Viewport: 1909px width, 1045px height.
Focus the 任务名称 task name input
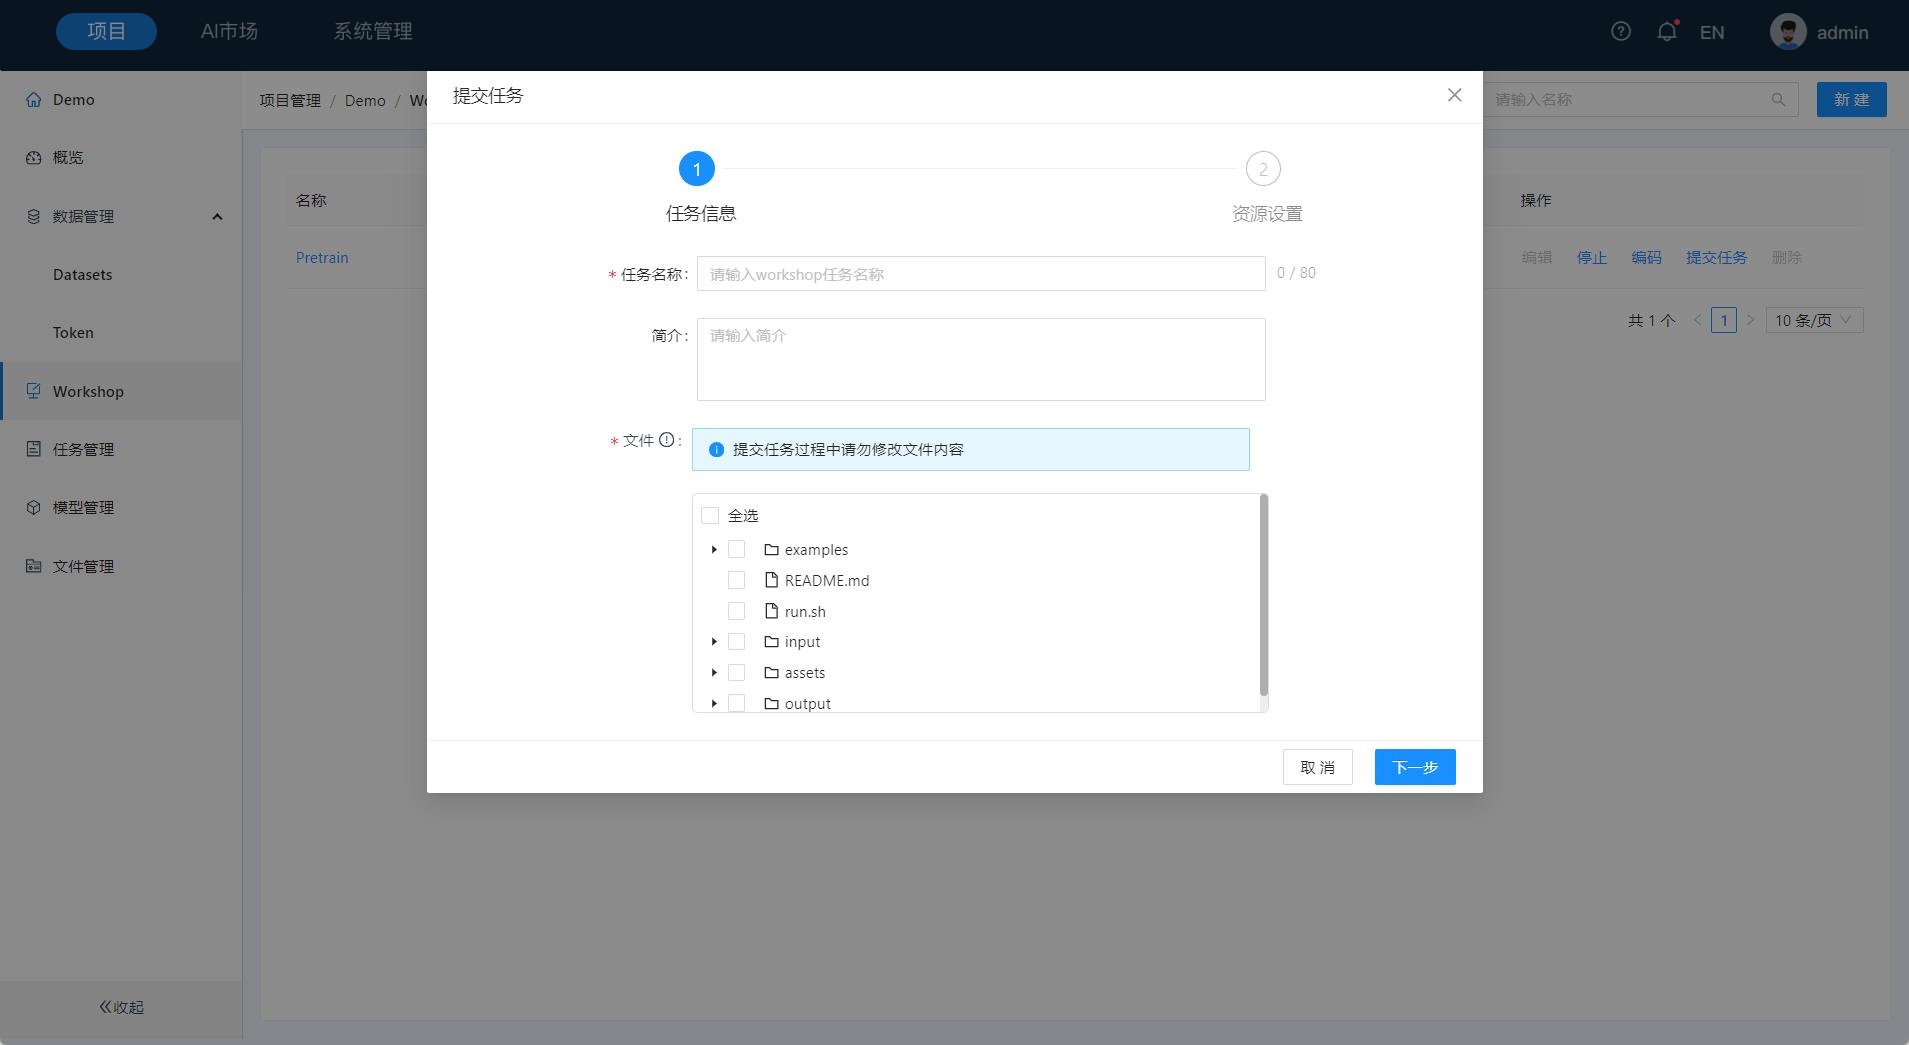[980, 274]
